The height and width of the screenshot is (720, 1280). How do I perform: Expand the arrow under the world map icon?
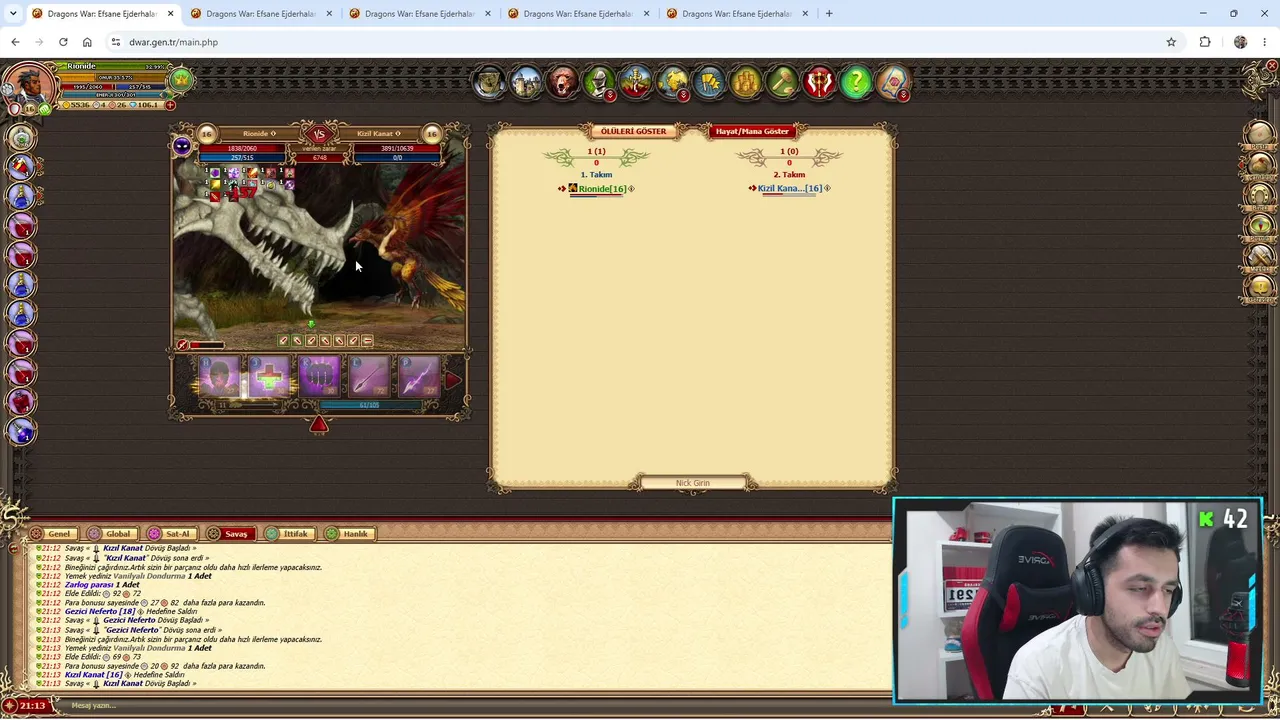(683, 96)
